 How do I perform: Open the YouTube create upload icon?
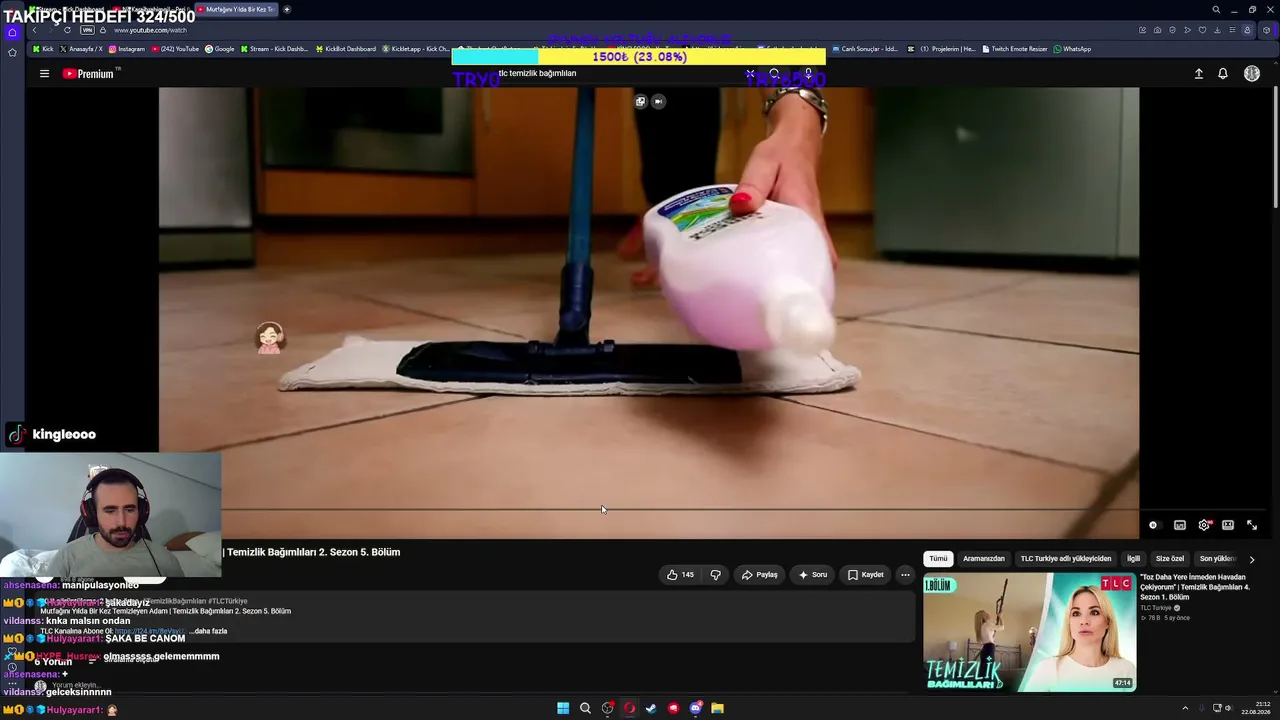[x=1198, y=73]
